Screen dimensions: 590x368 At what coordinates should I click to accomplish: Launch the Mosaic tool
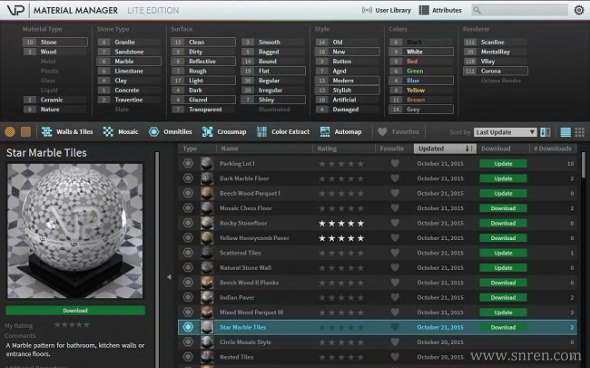tap(120, 132)
